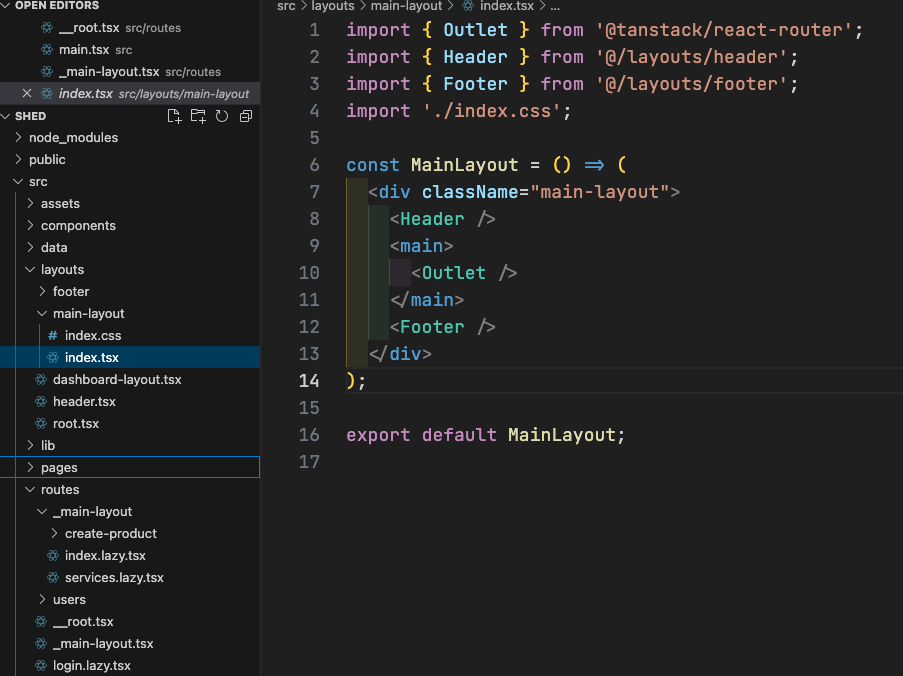Open index.lazy.tsx route file

[130, 555]
